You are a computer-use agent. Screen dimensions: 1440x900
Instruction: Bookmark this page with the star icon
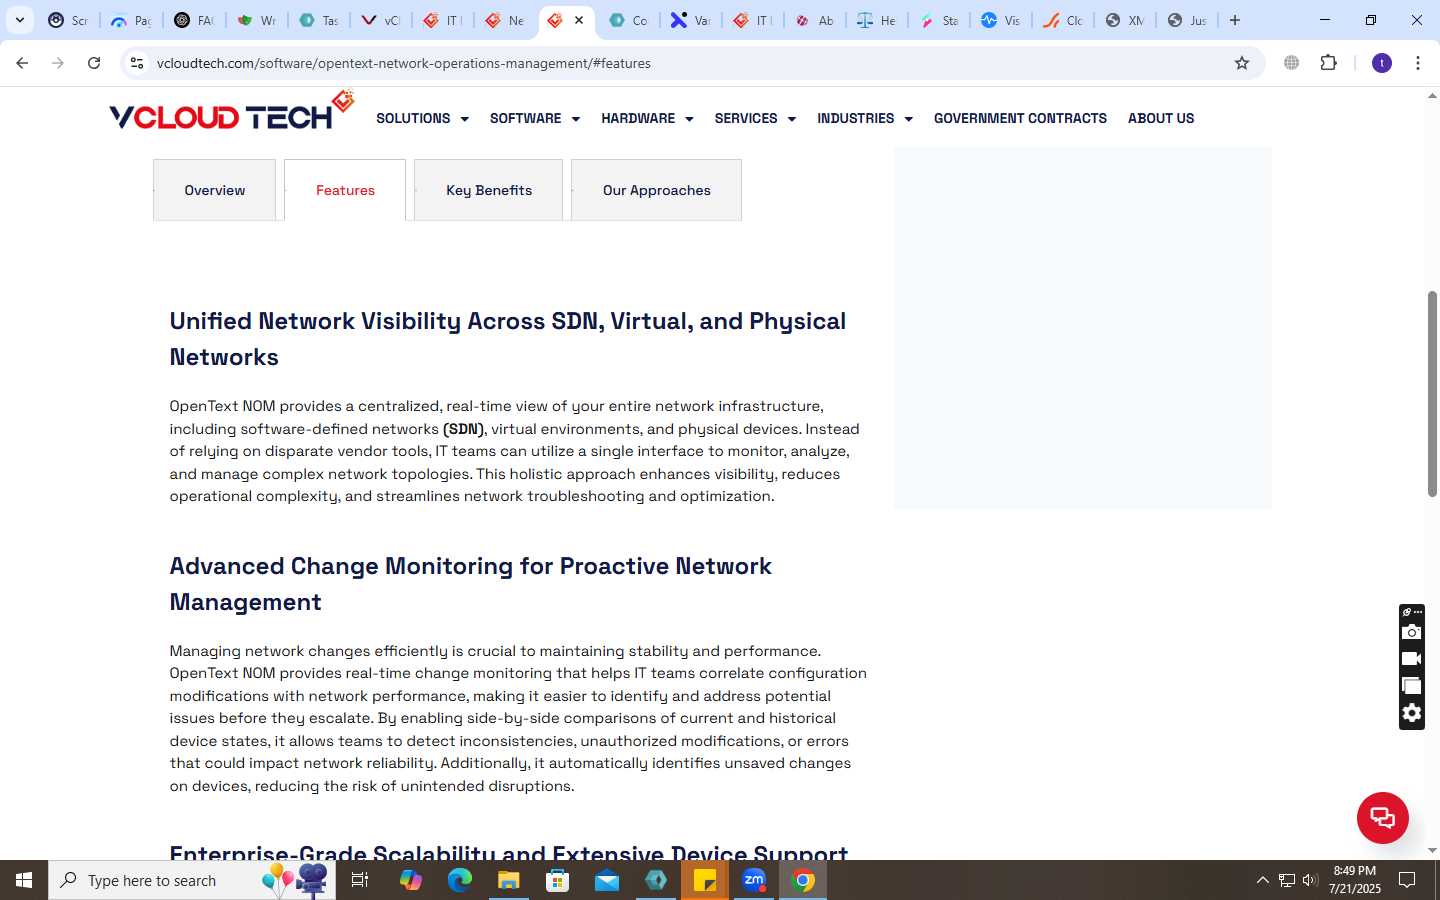1242,63
